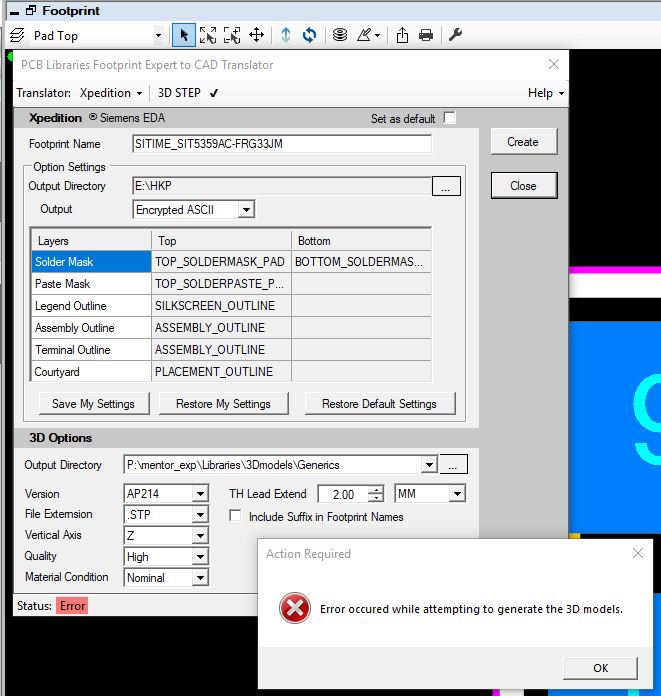Open the 3D Output Directory dropdown
The height and width of the screenshot is (696, 661).
429,465
